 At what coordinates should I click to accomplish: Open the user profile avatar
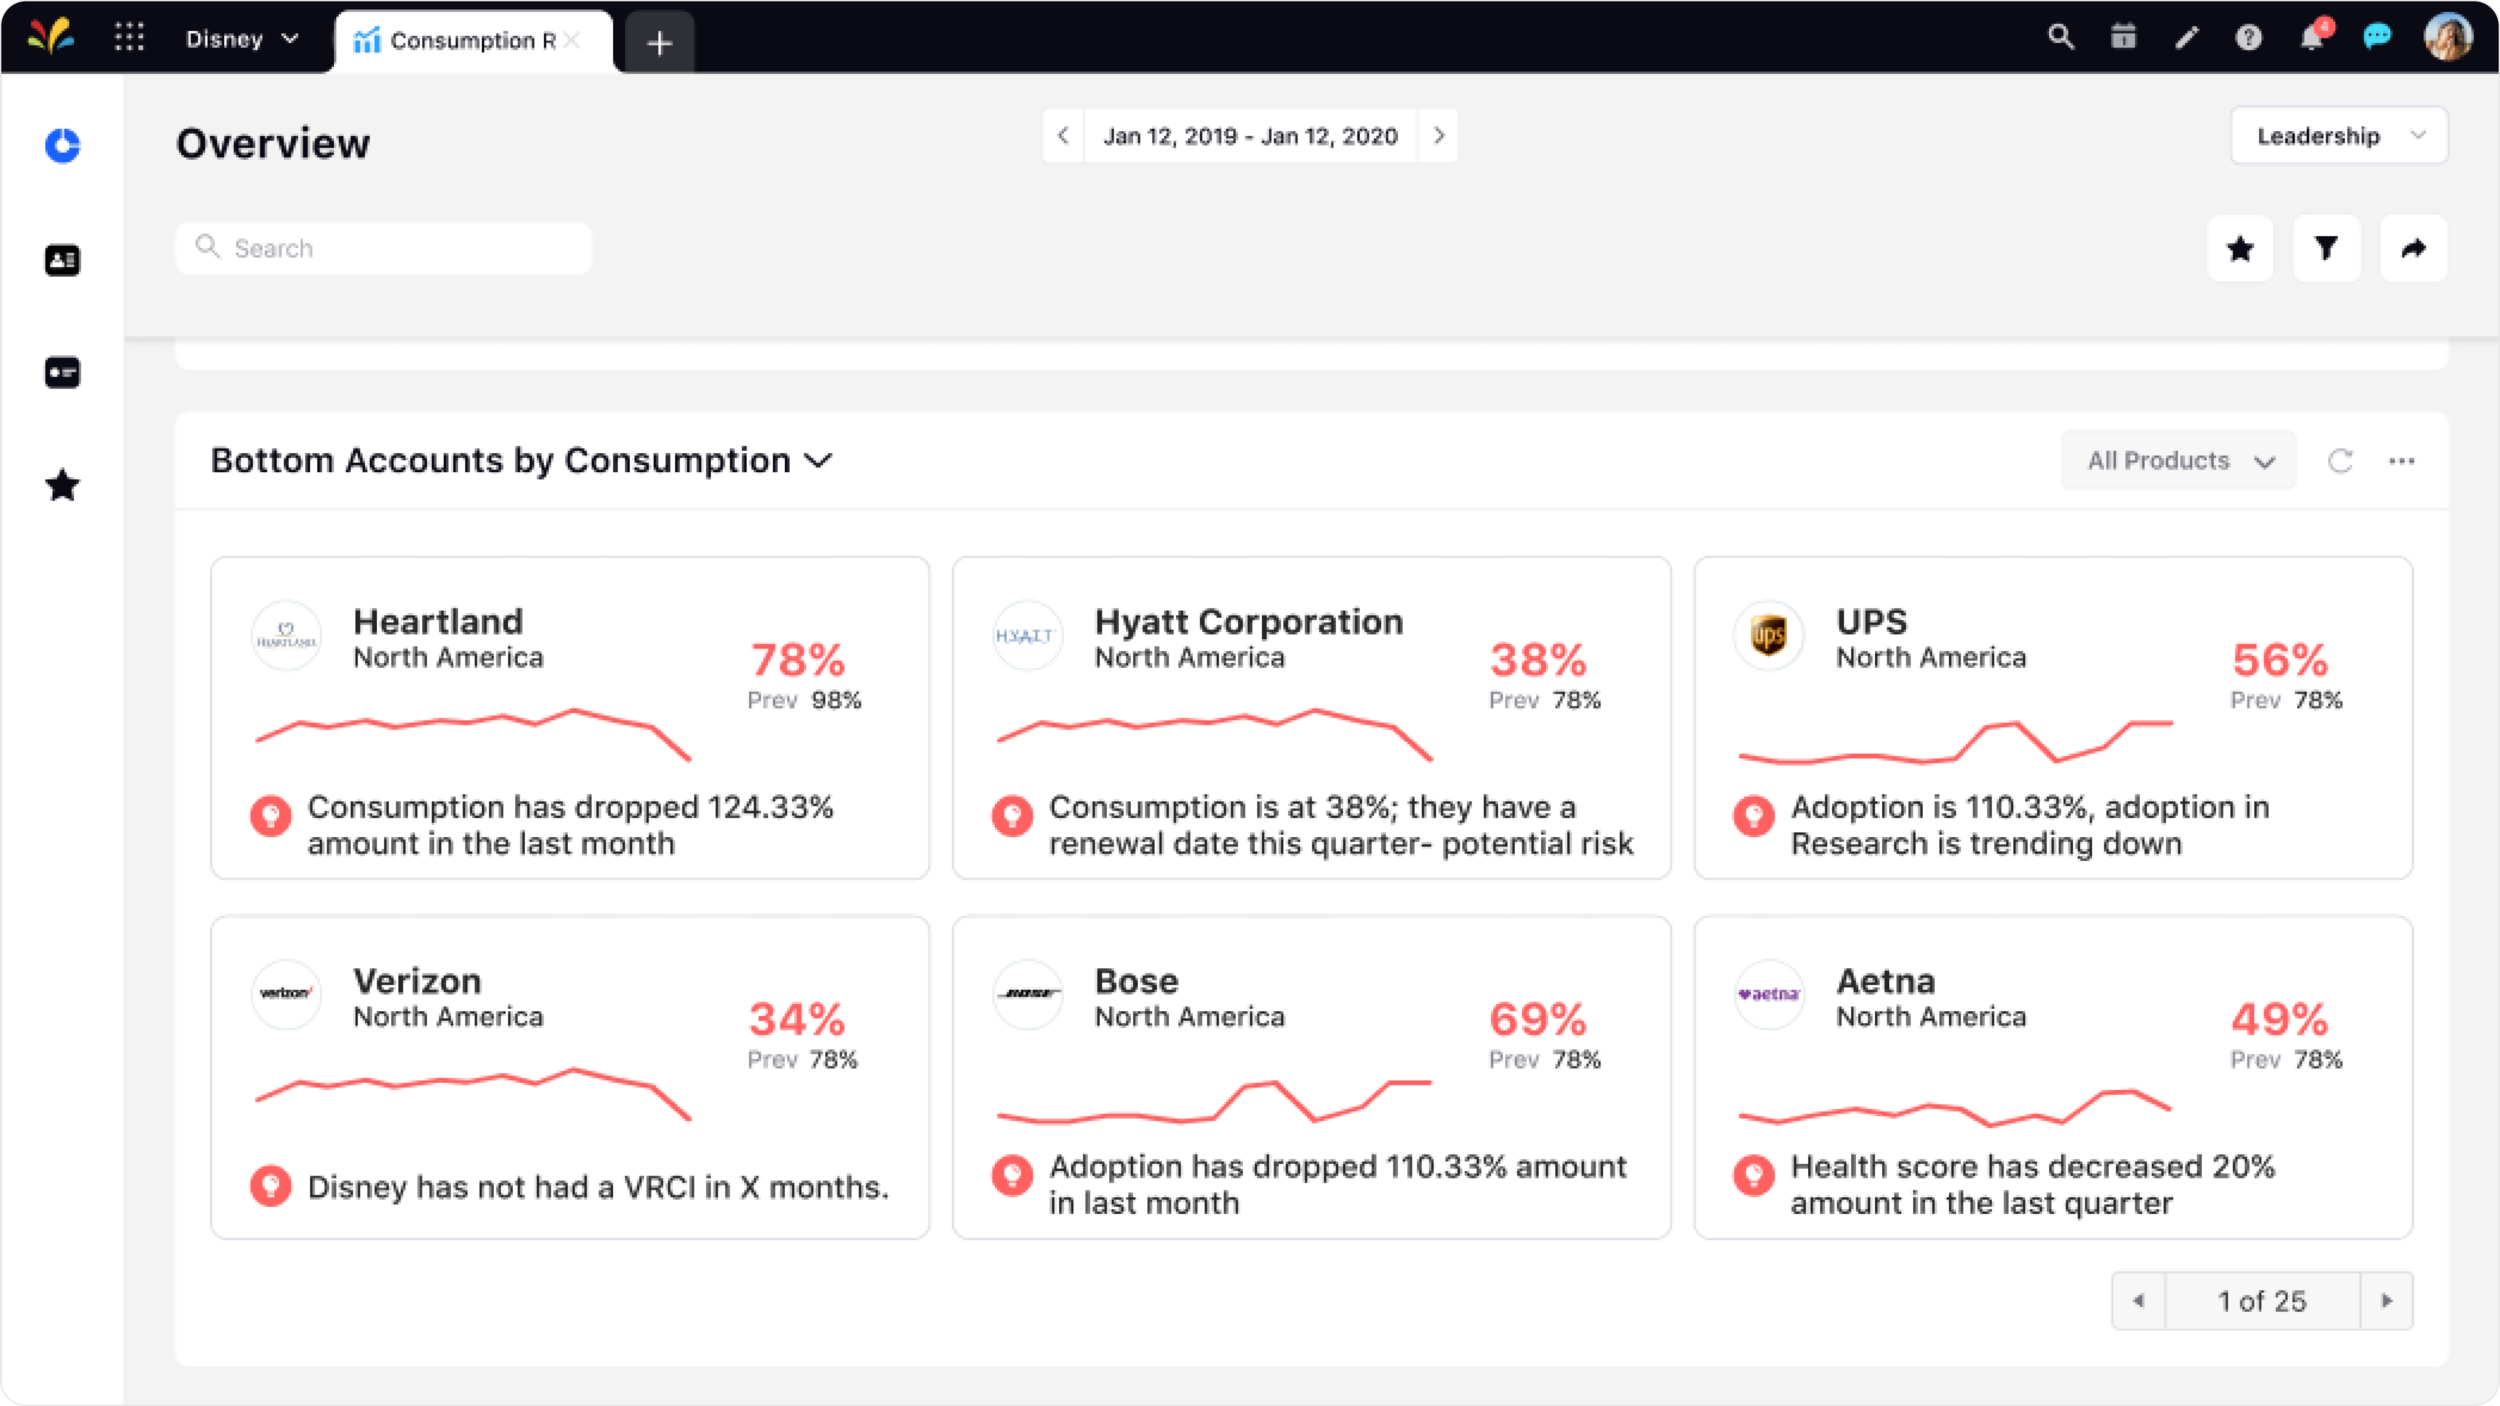[x=2449, y=37]
